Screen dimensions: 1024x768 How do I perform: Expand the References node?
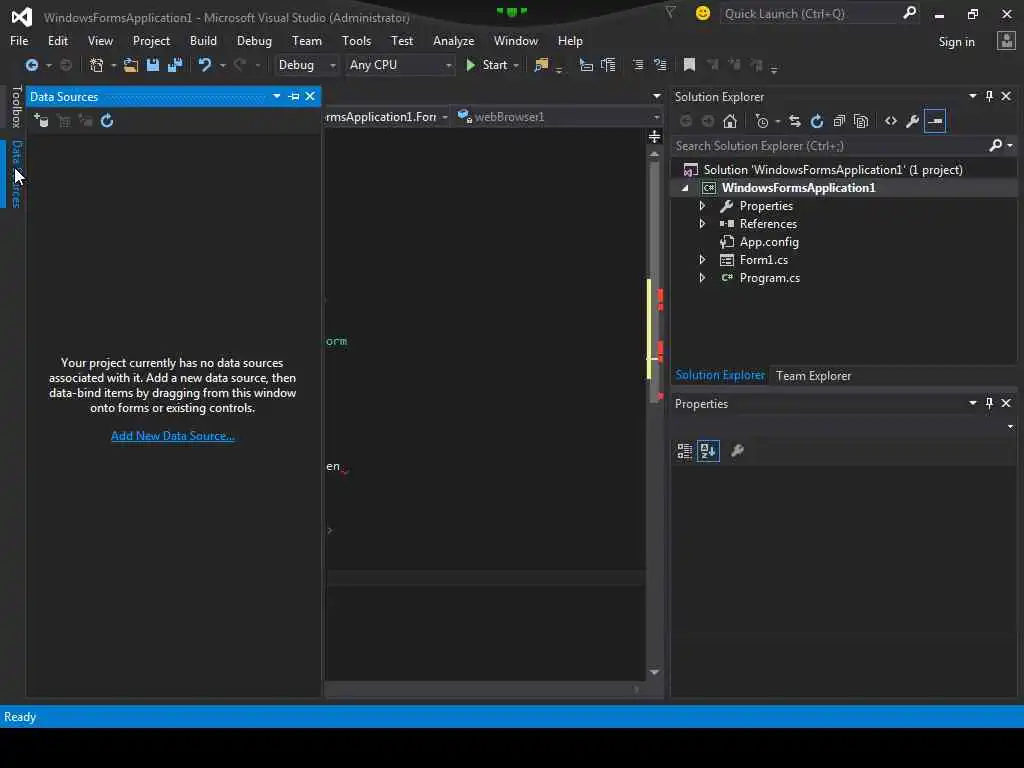coord(702,223)
